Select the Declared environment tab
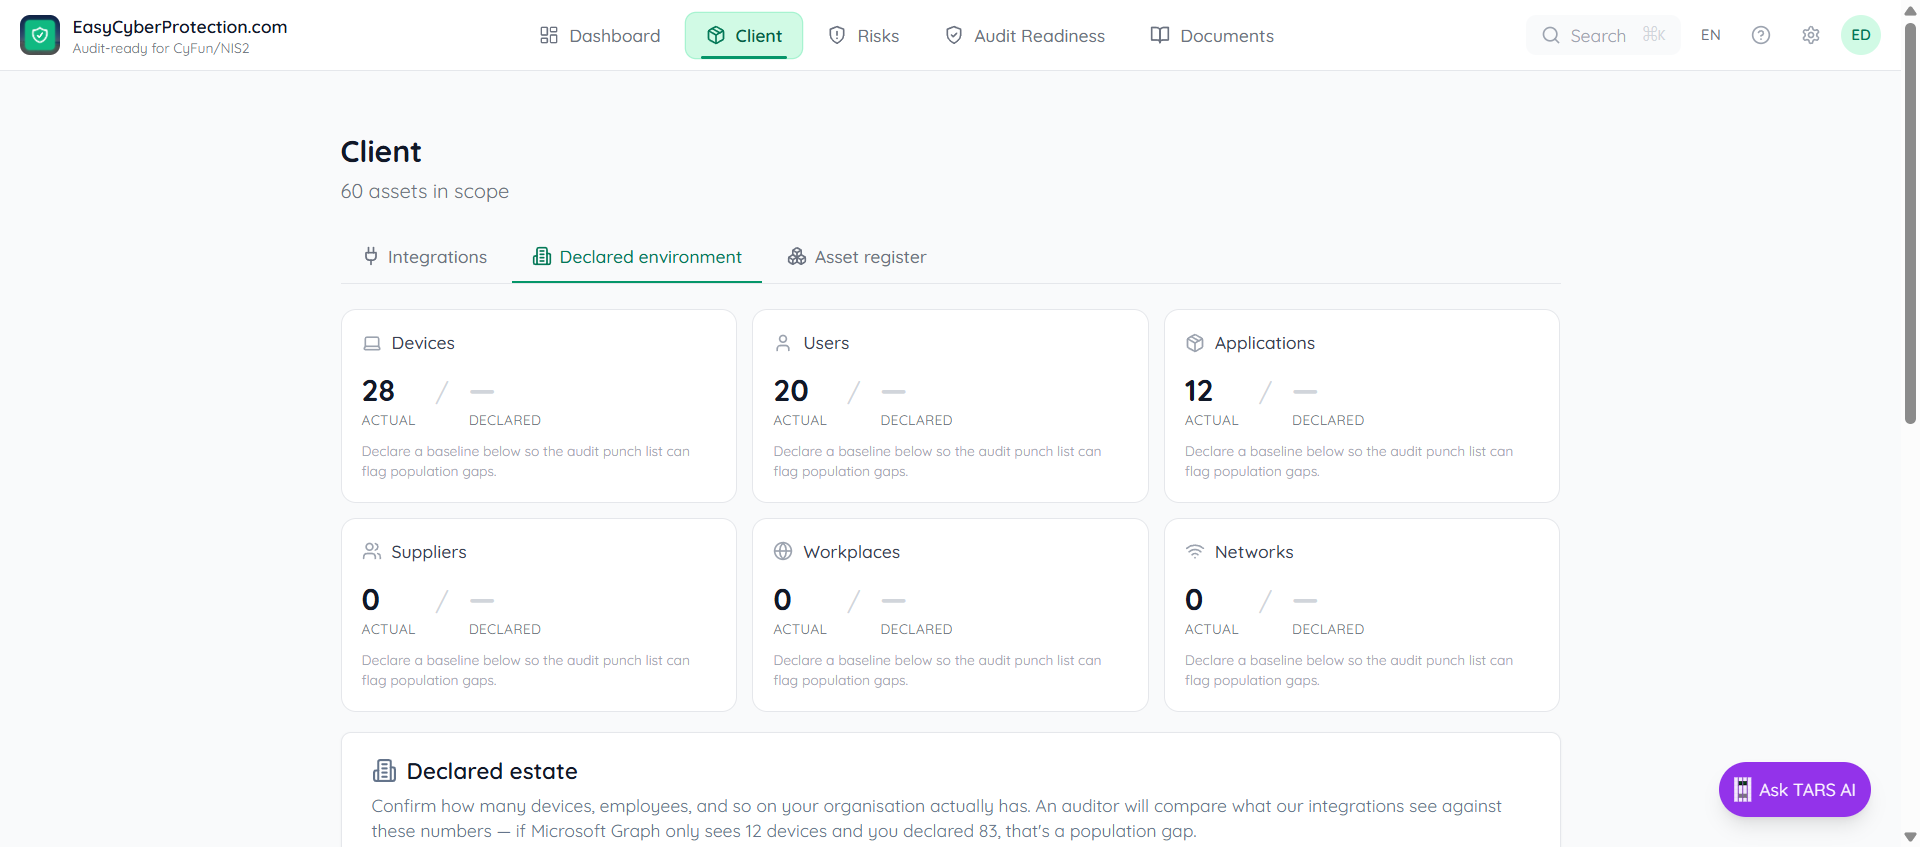 click(x=637, y=257)
